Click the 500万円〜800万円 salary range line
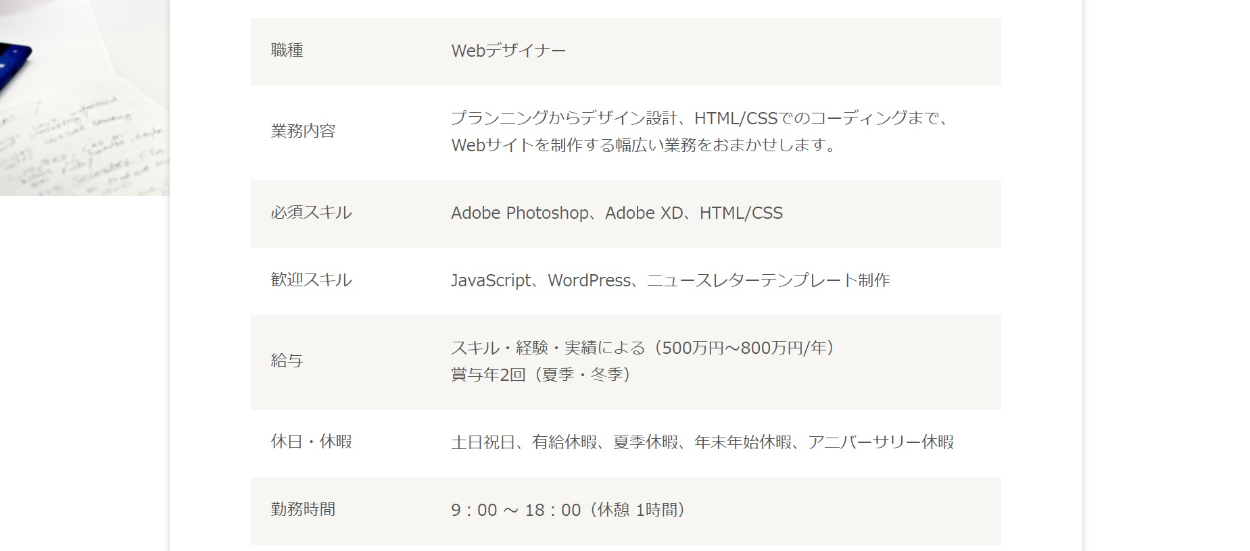 pos(643,348)
